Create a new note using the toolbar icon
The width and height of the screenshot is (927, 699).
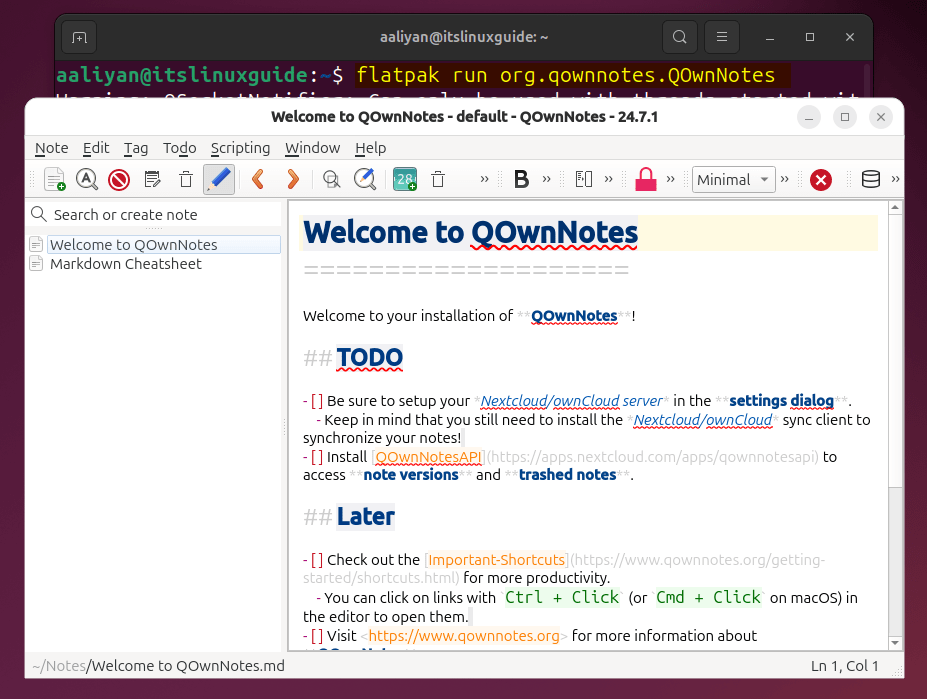pos(56,179)
